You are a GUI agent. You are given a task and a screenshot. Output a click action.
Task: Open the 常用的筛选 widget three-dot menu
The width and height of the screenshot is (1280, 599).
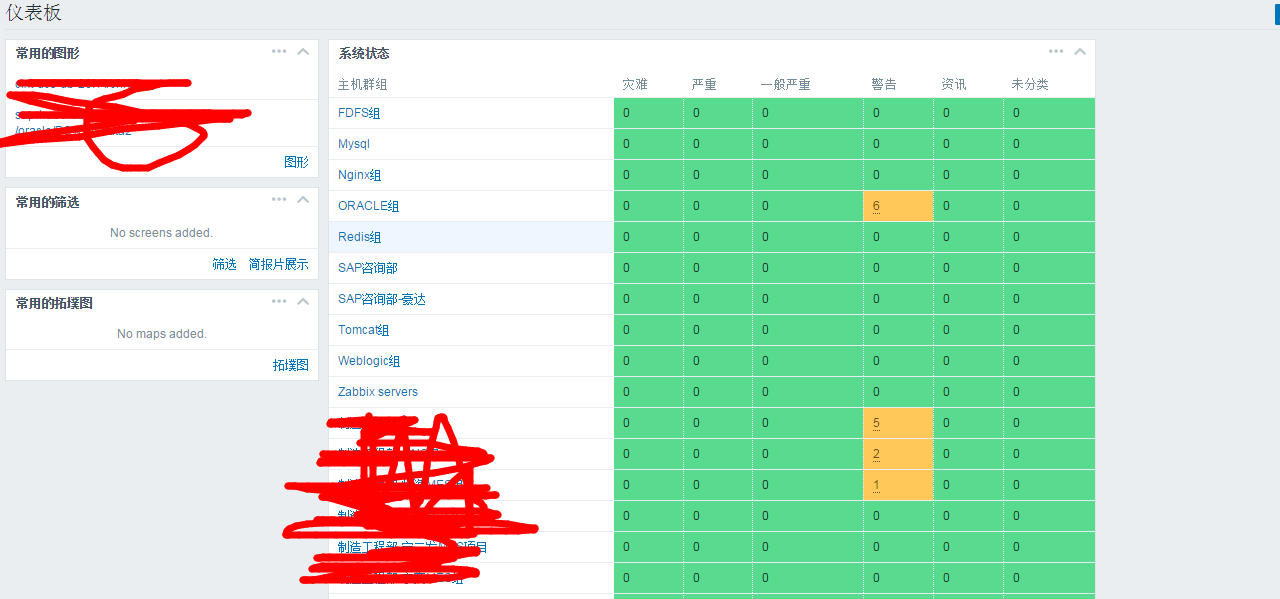tap(279, 200)
